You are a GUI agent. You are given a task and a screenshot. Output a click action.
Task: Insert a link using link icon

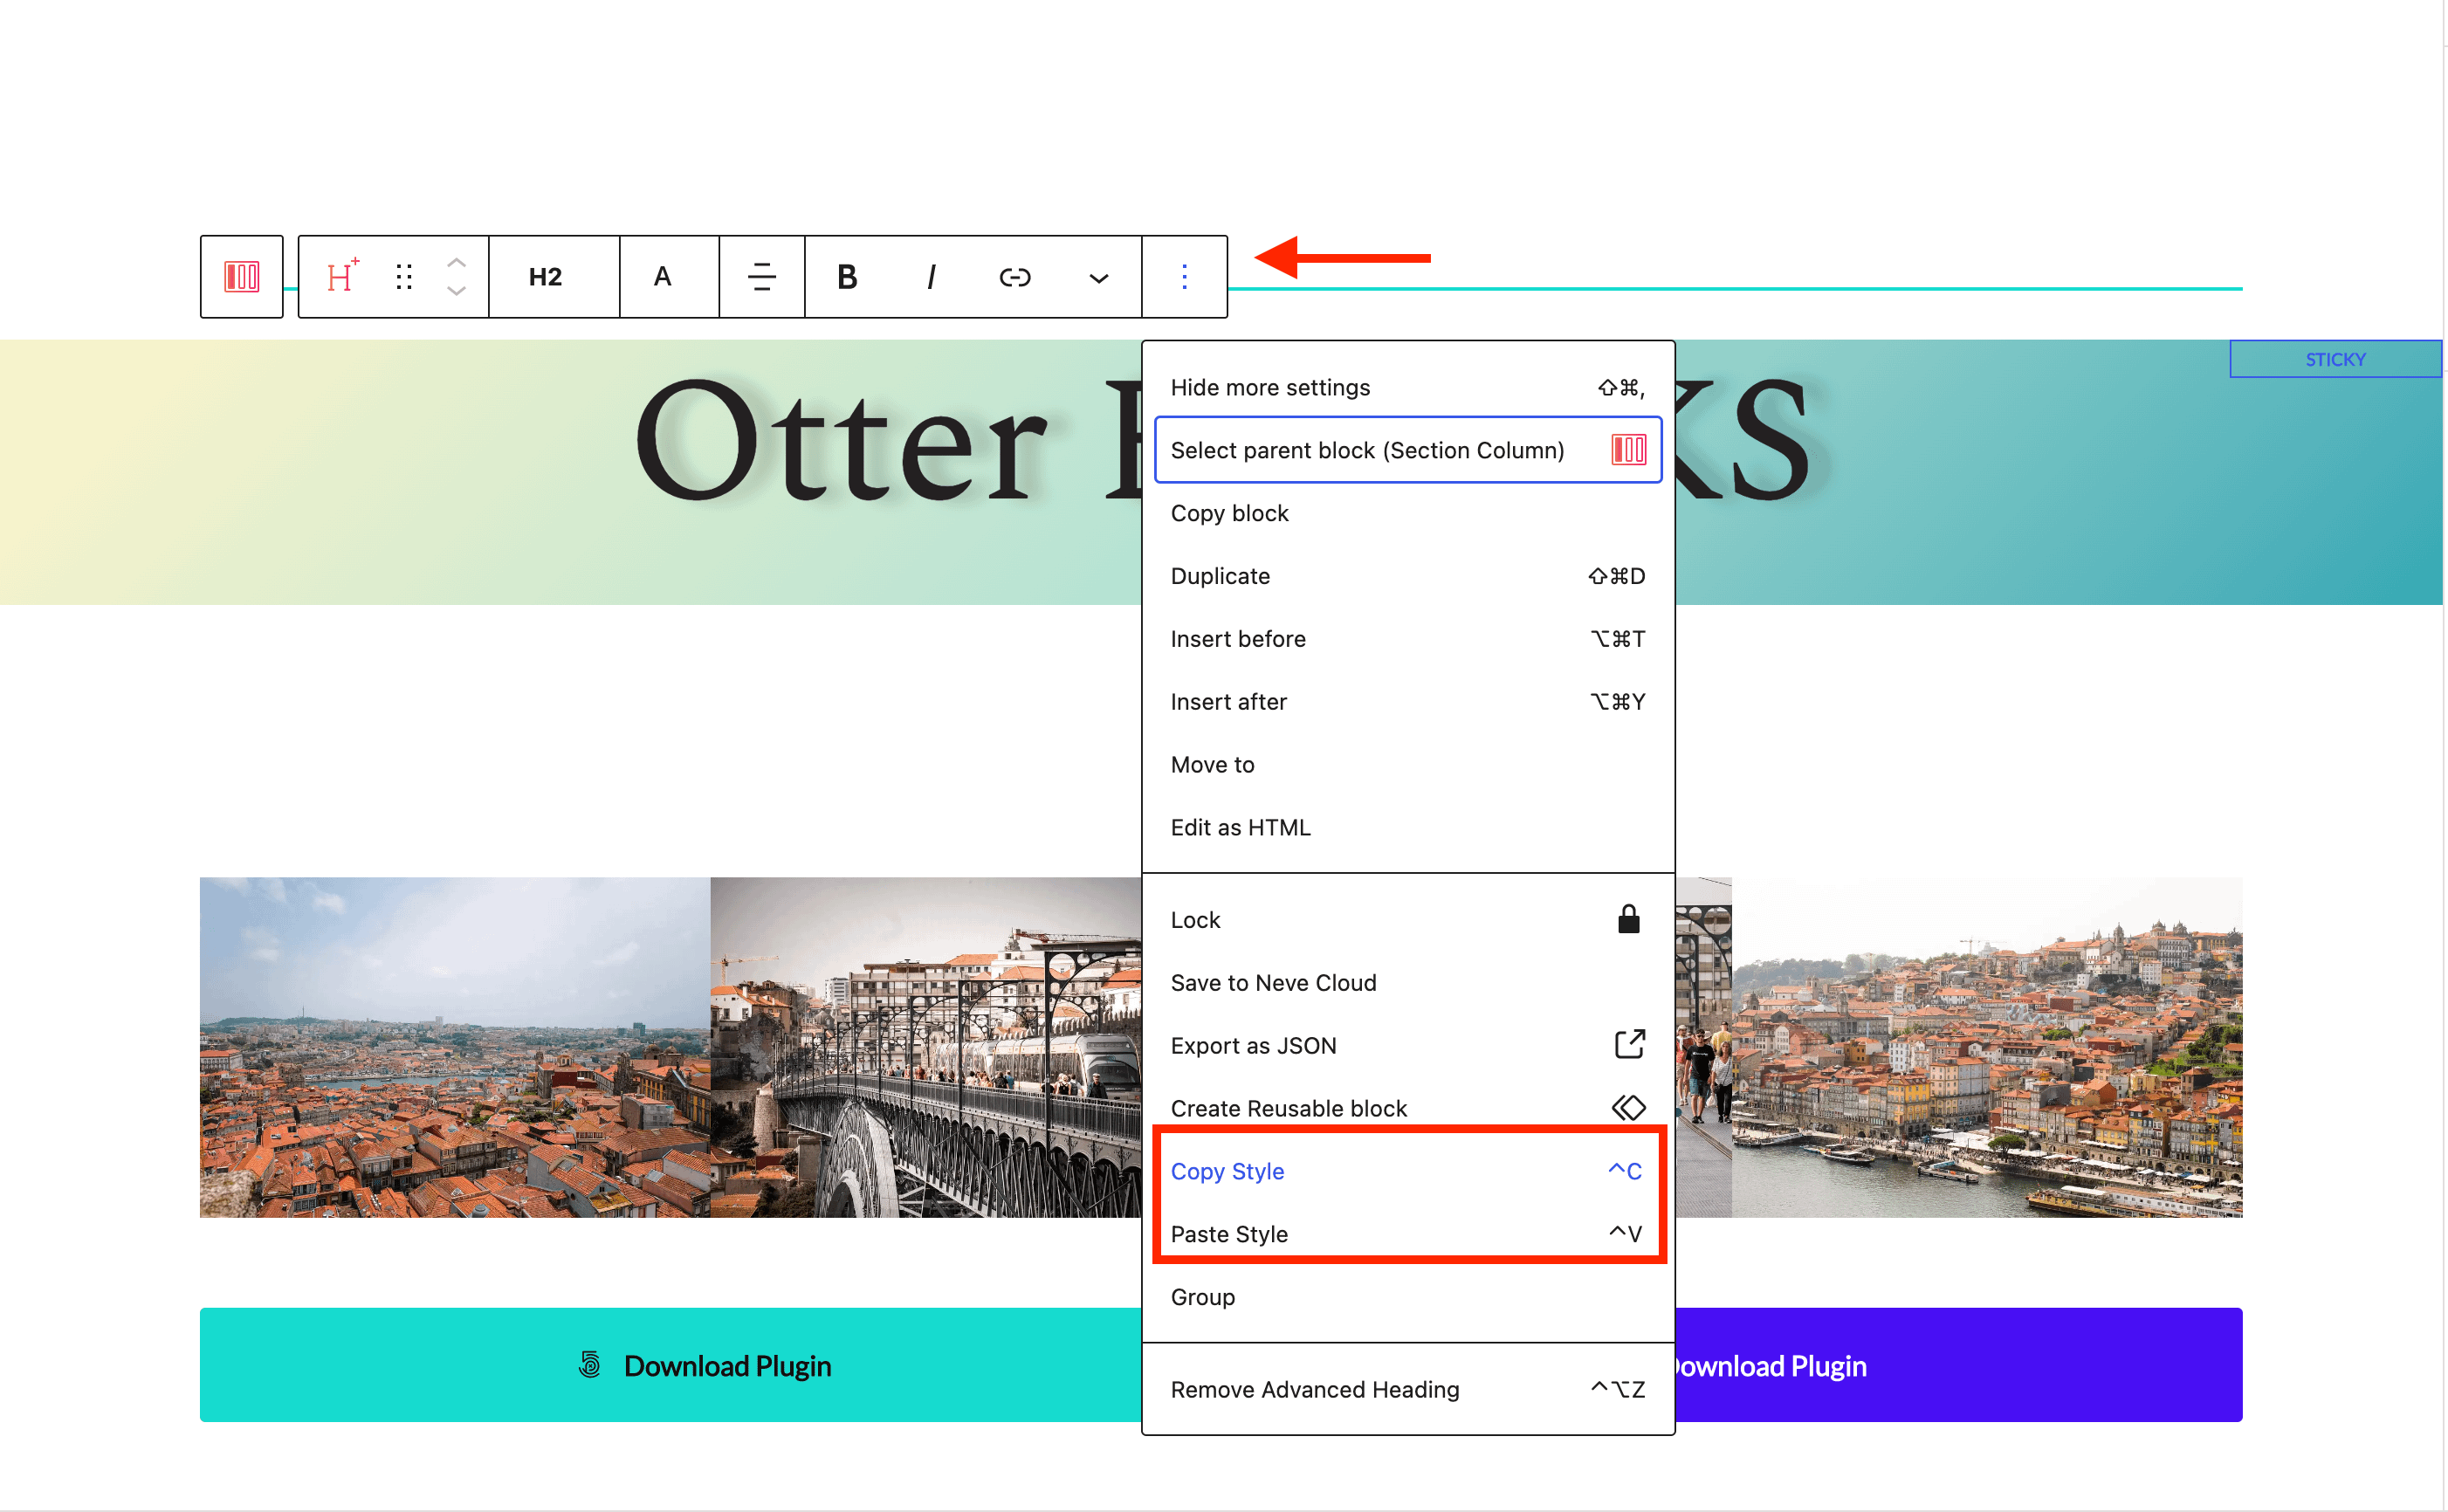pyautogui.click(x=1015, y=277)
